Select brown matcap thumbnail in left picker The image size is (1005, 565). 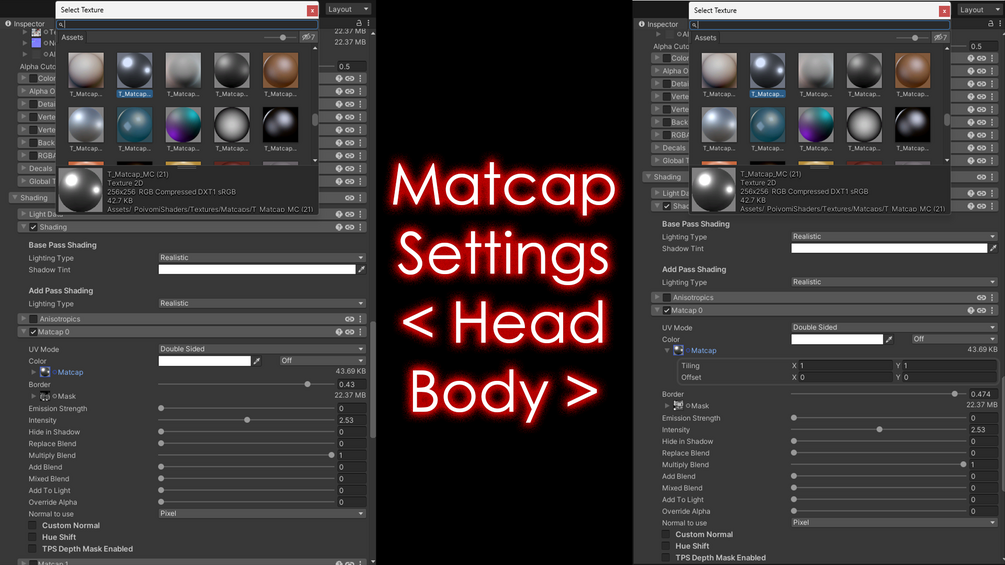280,70
